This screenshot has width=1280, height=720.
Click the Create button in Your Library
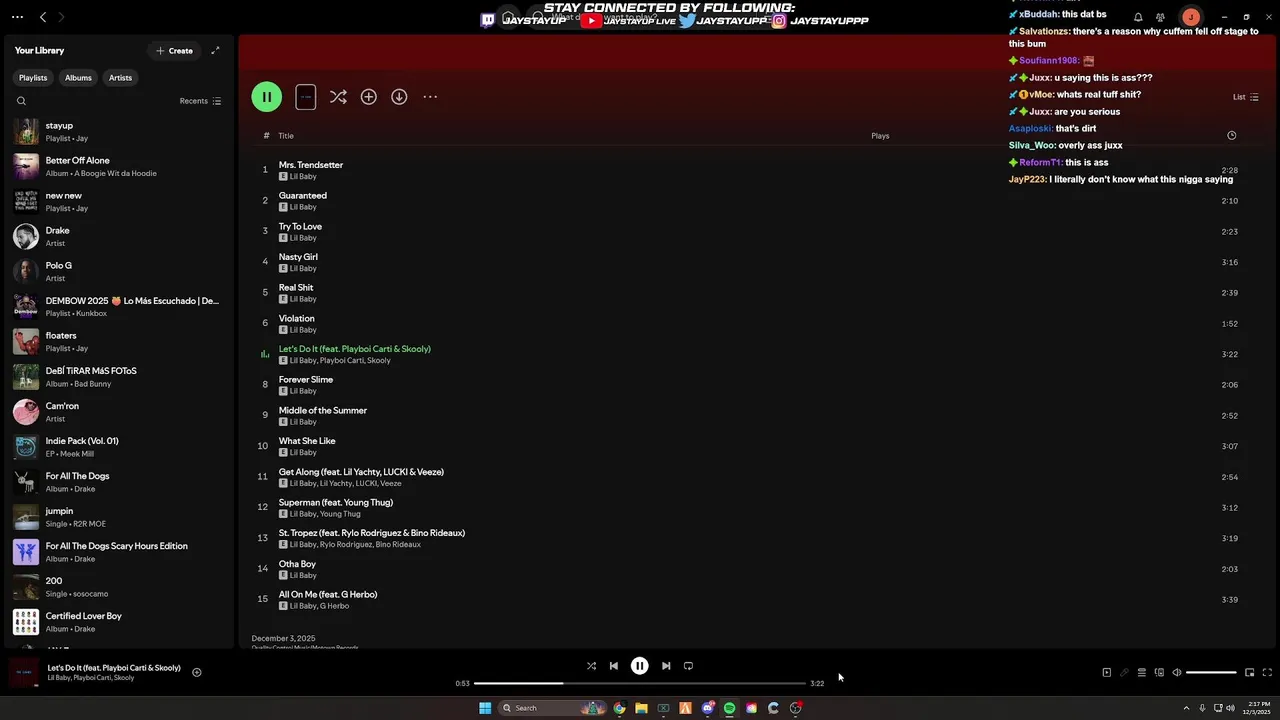pyautogui.click(x=174, y=50)
